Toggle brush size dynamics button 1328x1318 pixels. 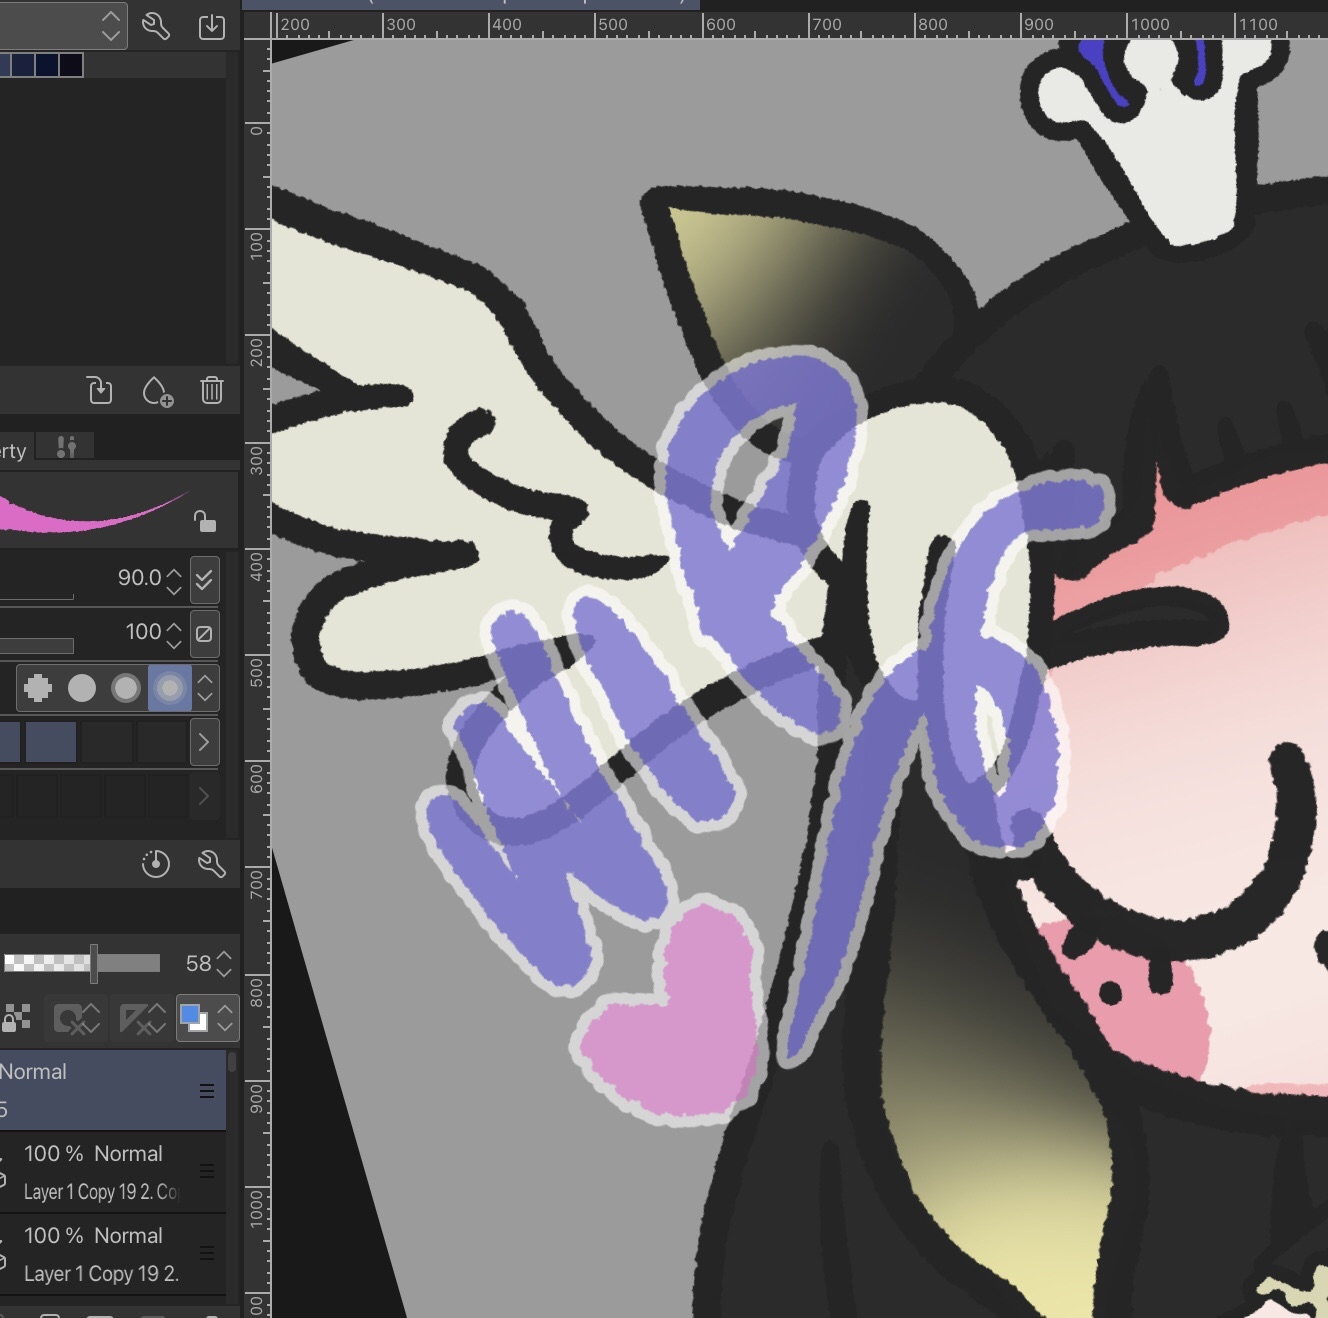(x=204, y=579)
